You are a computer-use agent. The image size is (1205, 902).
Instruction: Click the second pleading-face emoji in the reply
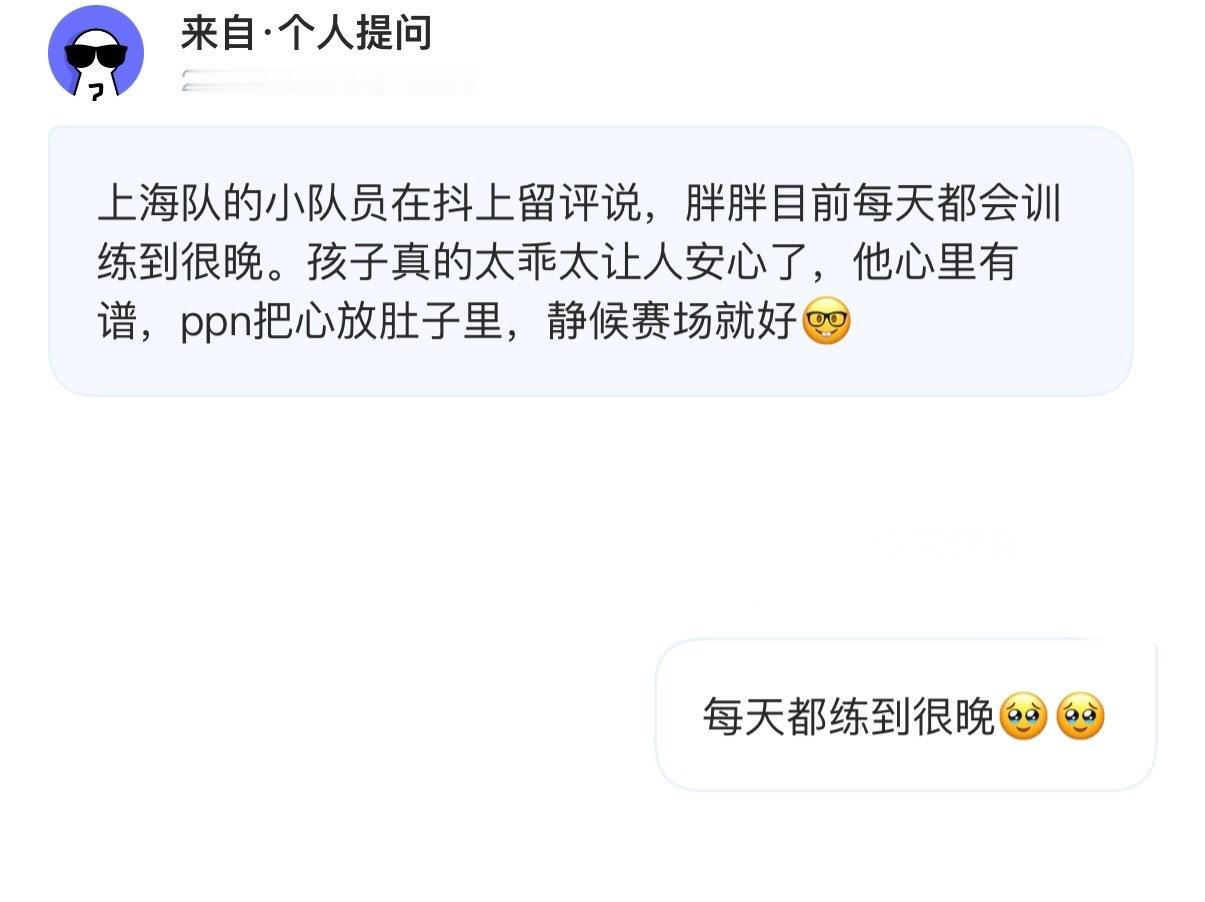pyautogui.click(x=1080, y=716)
